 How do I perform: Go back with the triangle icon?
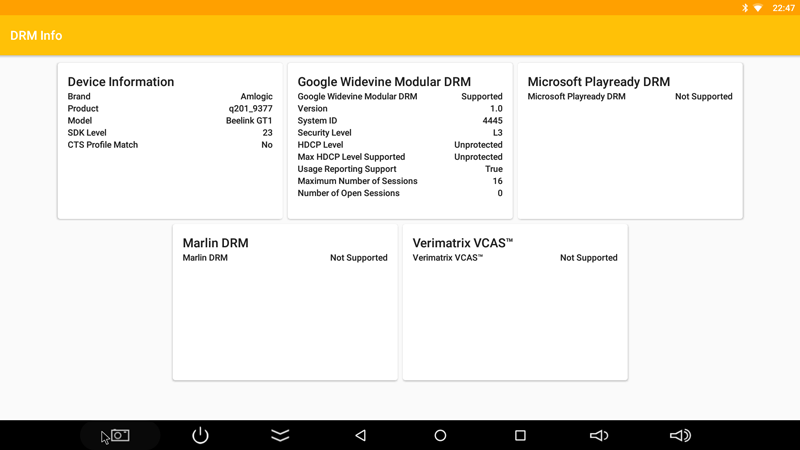360,435
